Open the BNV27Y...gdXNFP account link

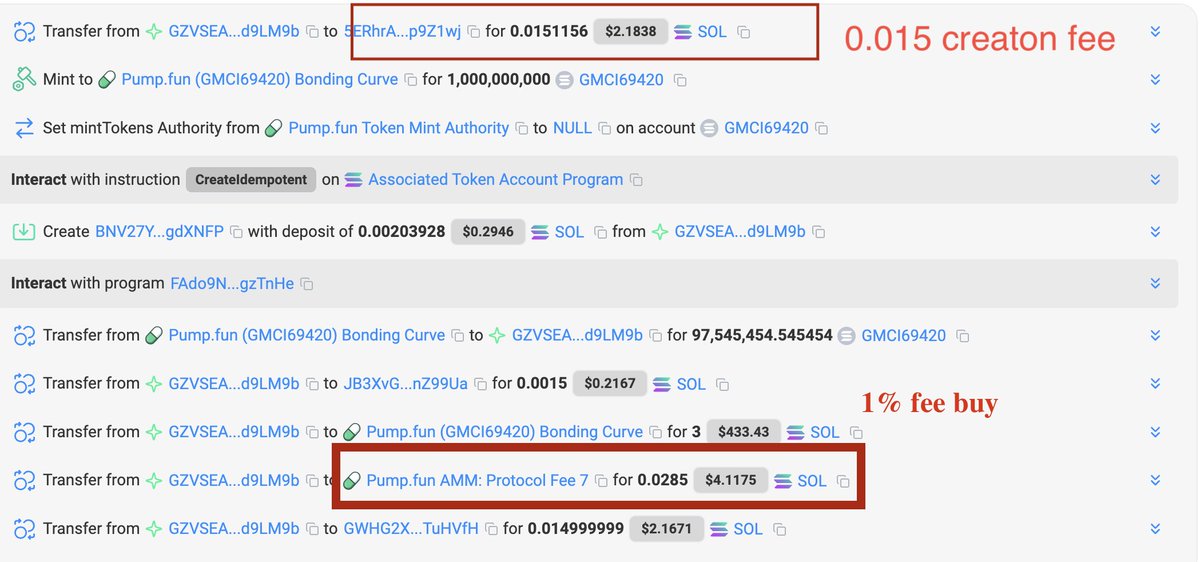pos(159,232)
